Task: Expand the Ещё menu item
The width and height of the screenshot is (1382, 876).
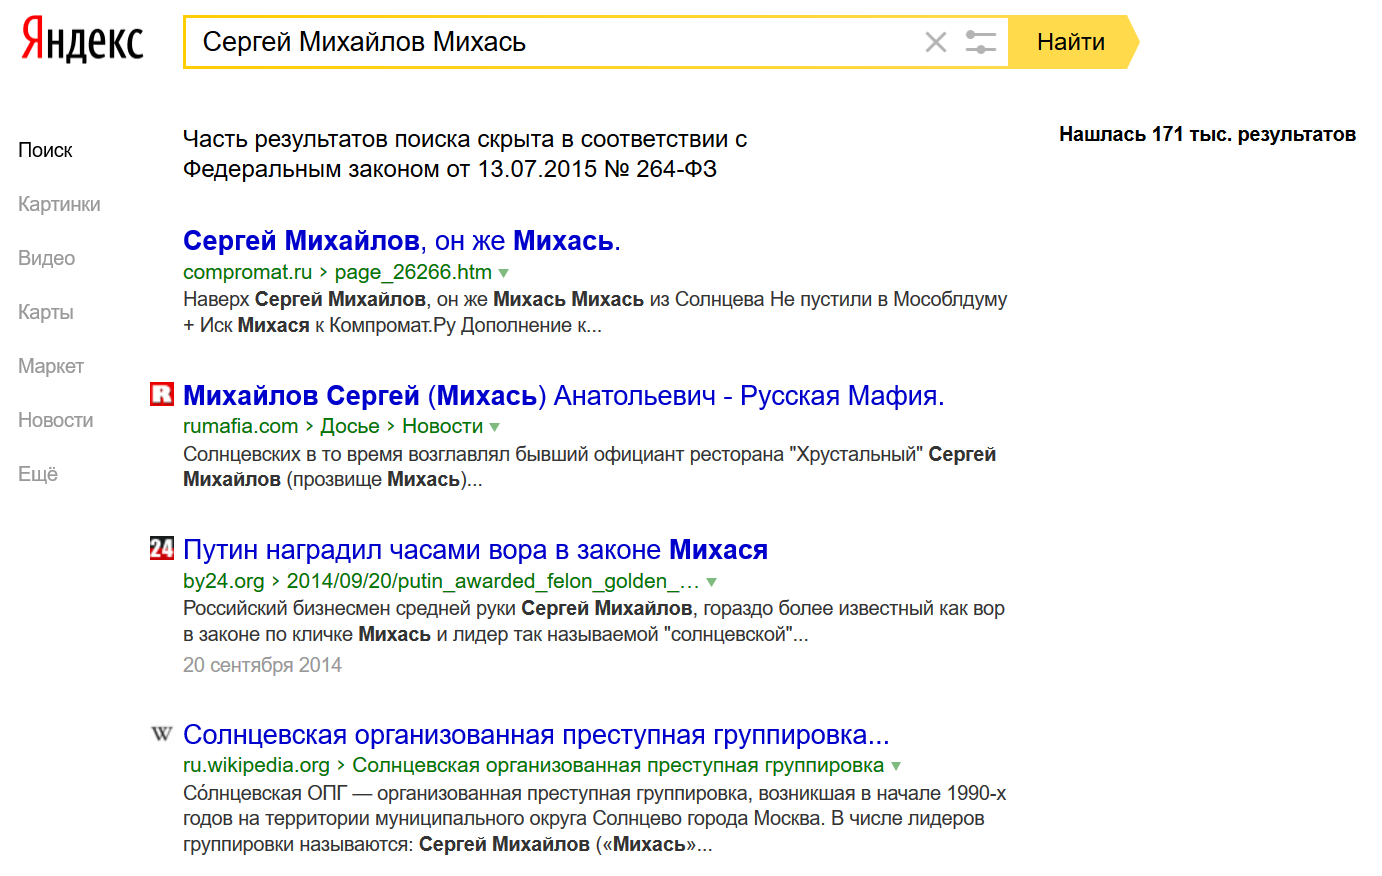Action: 38,474
